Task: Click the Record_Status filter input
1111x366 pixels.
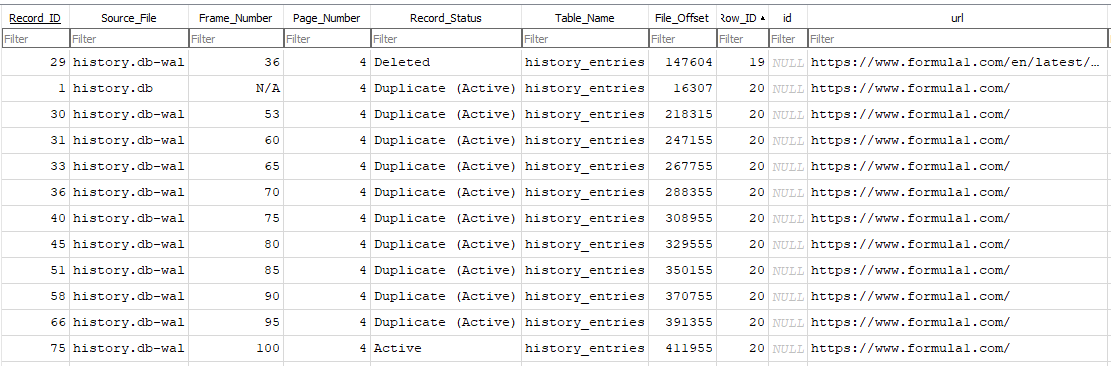Action: click(x=446, y=39)
